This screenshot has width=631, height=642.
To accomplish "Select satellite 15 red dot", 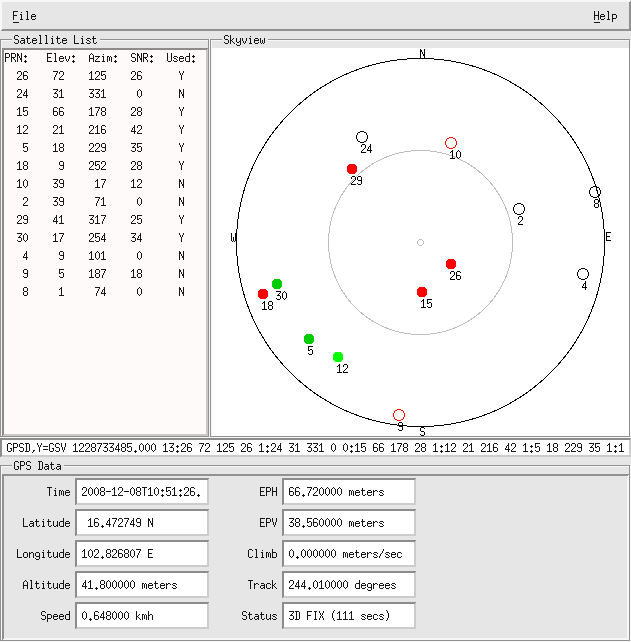I will (422, 292).
